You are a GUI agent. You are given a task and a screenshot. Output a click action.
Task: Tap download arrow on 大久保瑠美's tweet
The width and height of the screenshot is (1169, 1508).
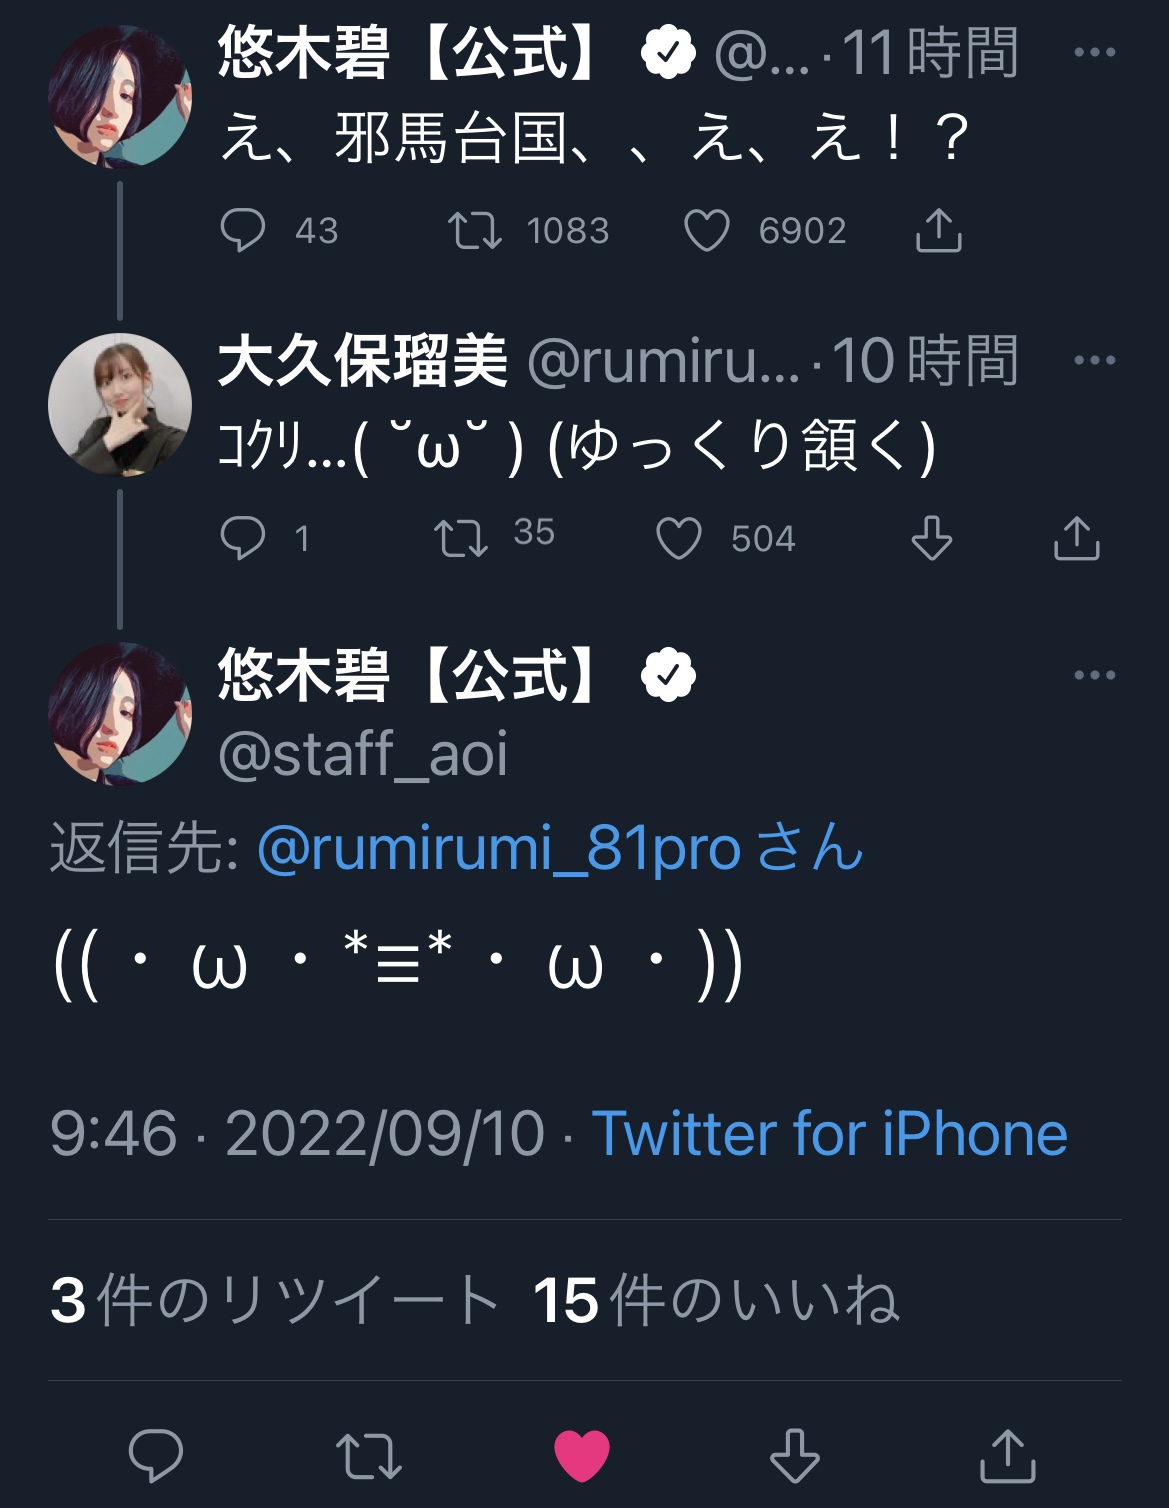coord(931,538)
